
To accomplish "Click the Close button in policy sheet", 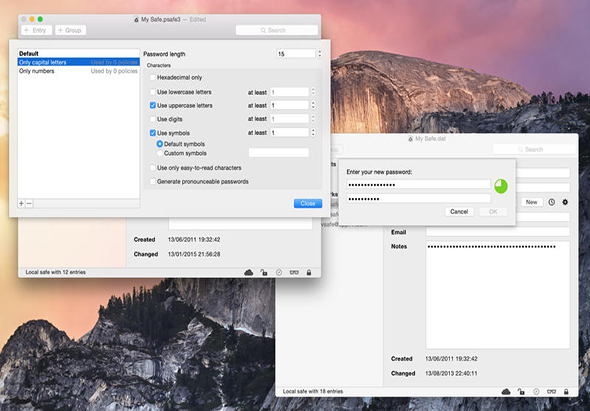I will (308, 203).
